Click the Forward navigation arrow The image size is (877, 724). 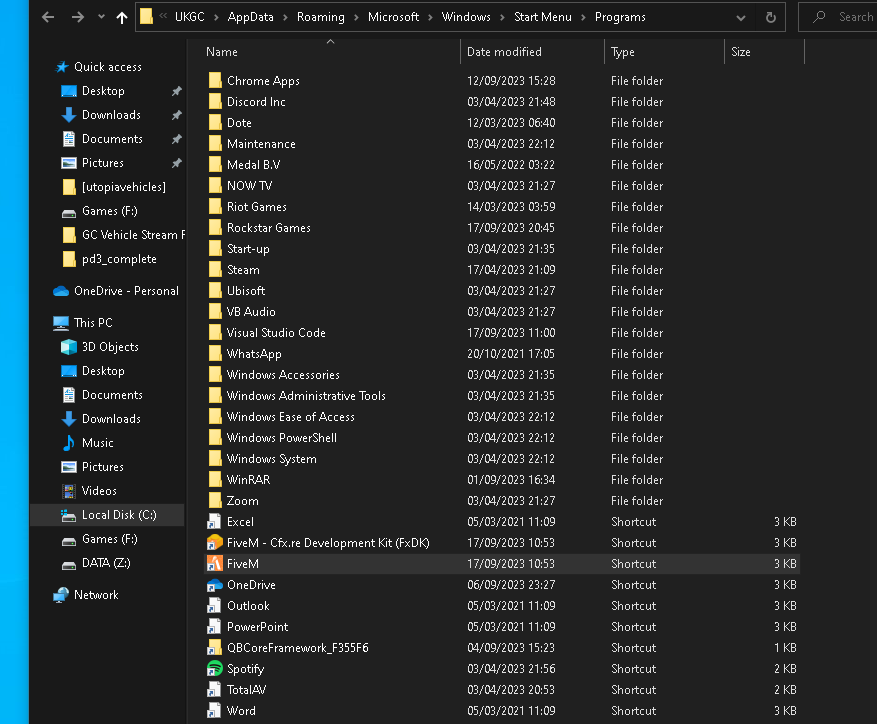(78, 17)
